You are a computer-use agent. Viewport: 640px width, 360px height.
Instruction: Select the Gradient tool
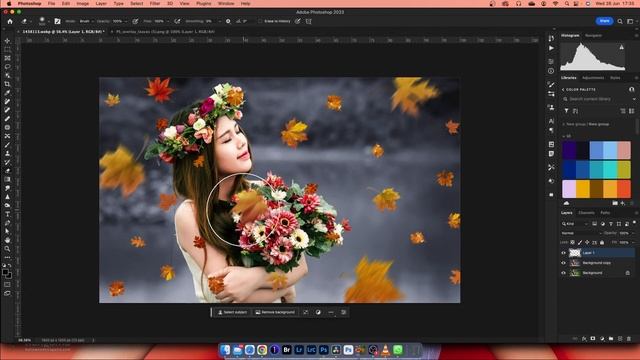[7, 179]
